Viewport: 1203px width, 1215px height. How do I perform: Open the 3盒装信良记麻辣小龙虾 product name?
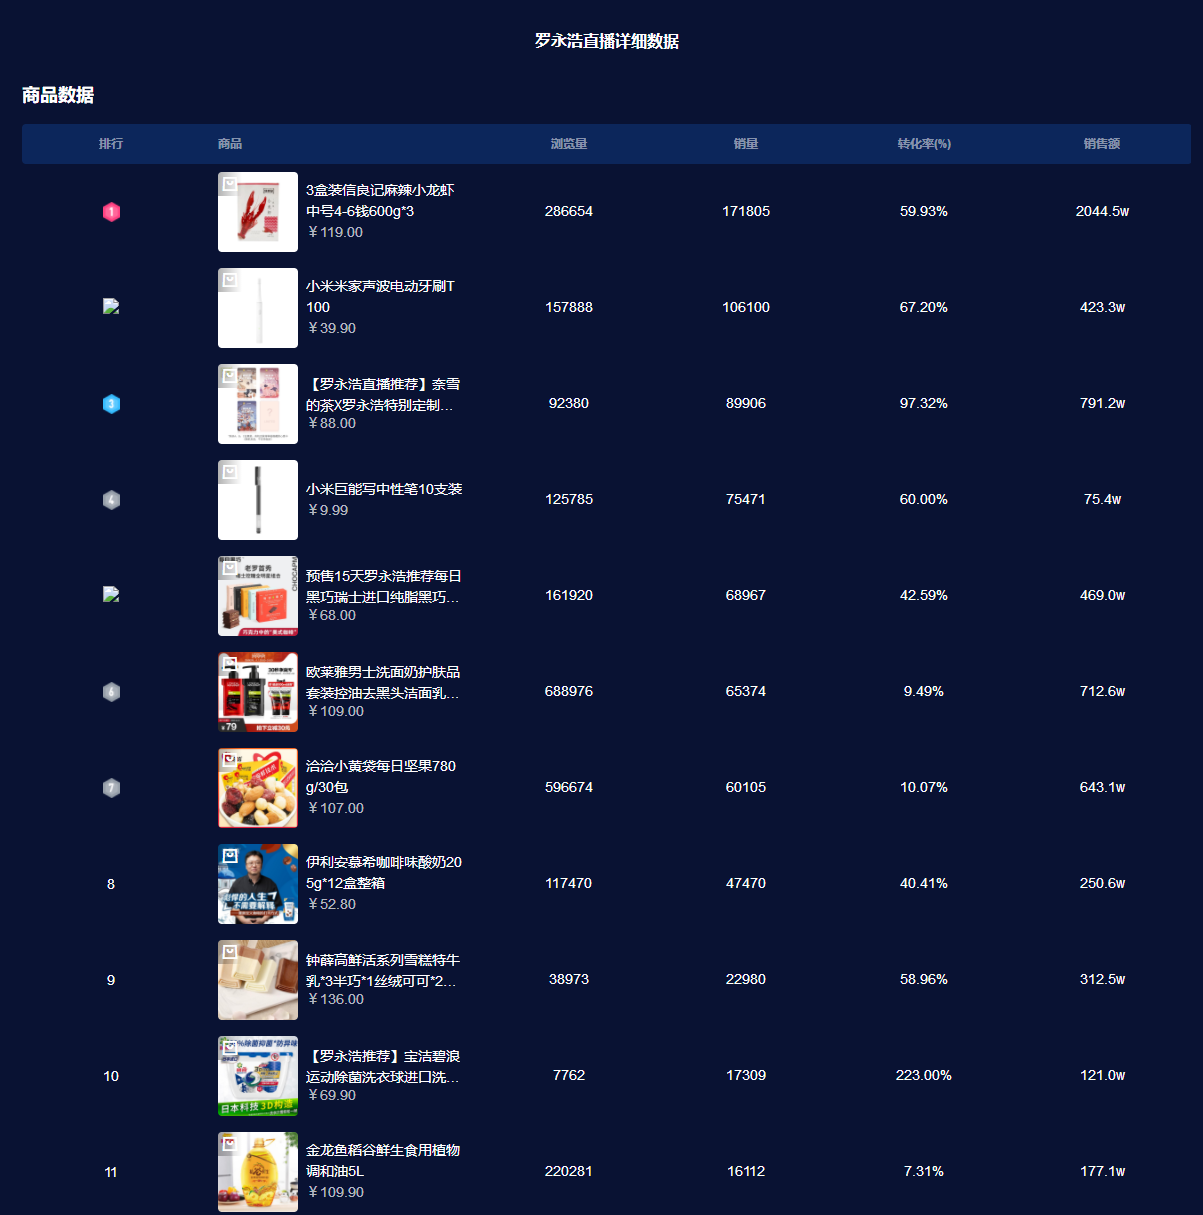pos(380,200)
